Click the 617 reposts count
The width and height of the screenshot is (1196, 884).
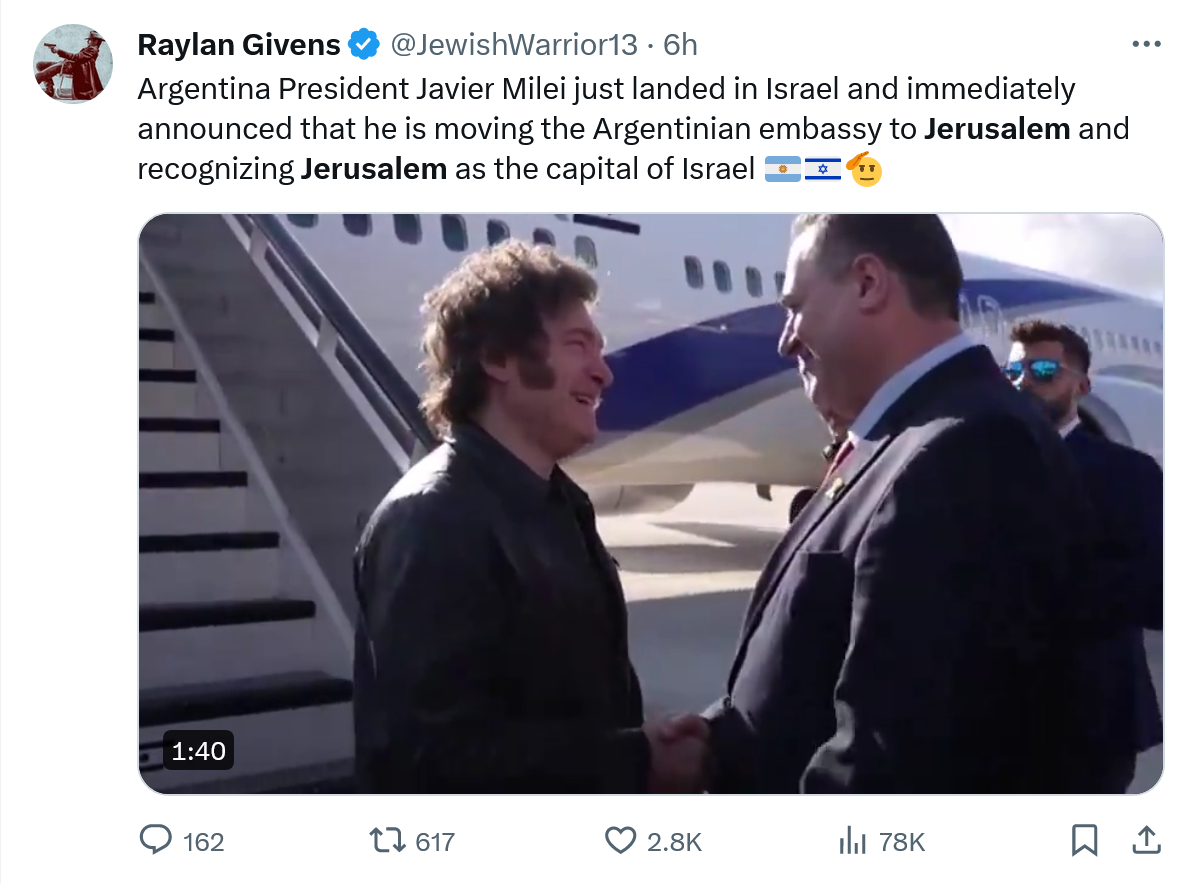[x=435, y=842]
